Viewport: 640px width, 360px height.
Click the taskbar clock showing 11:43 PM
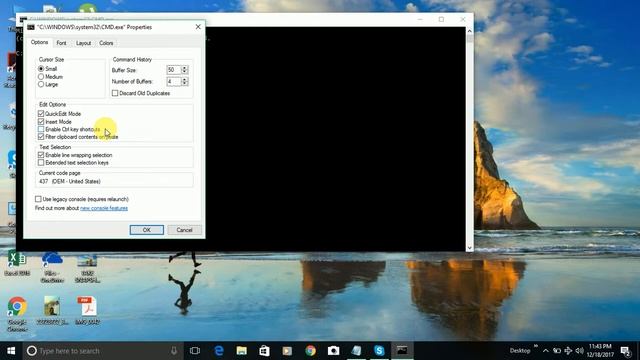click(600, 351)
